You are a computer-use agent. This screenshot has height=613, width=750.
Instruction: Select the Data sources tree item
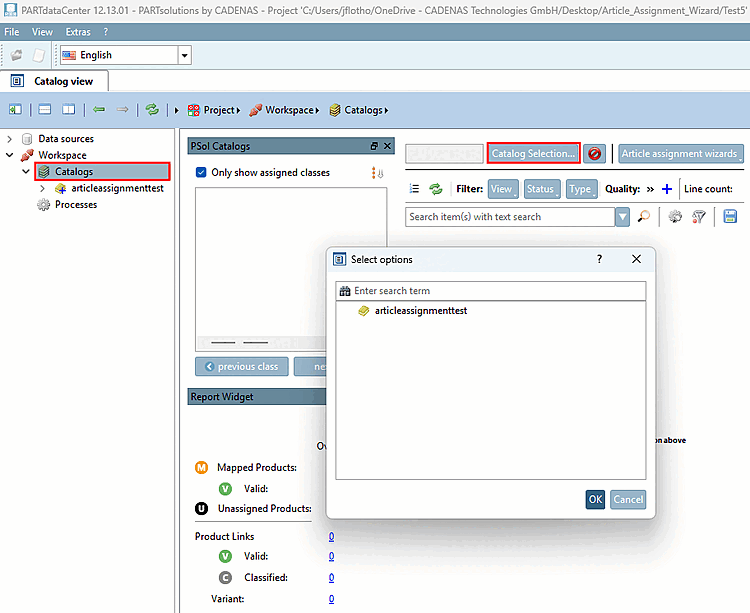(x=66, y=139)
